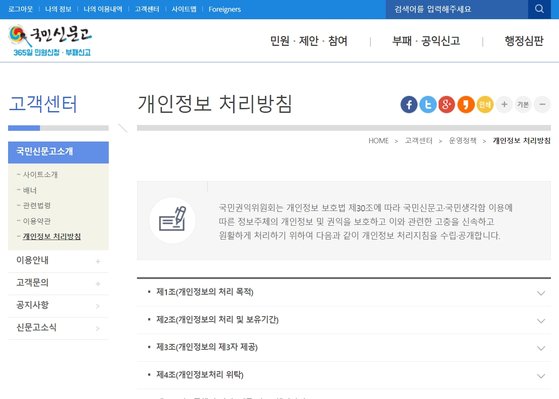Open 사이트맵 link
Screen dimensions: 559x399
(184, 9)
